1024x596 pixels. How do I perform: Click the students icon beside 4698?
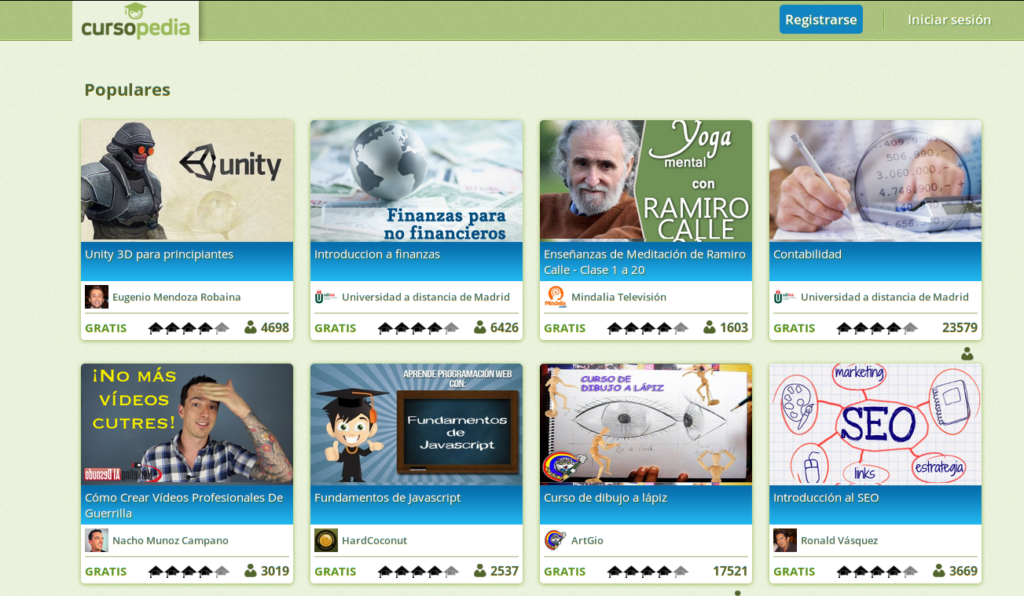250,327
